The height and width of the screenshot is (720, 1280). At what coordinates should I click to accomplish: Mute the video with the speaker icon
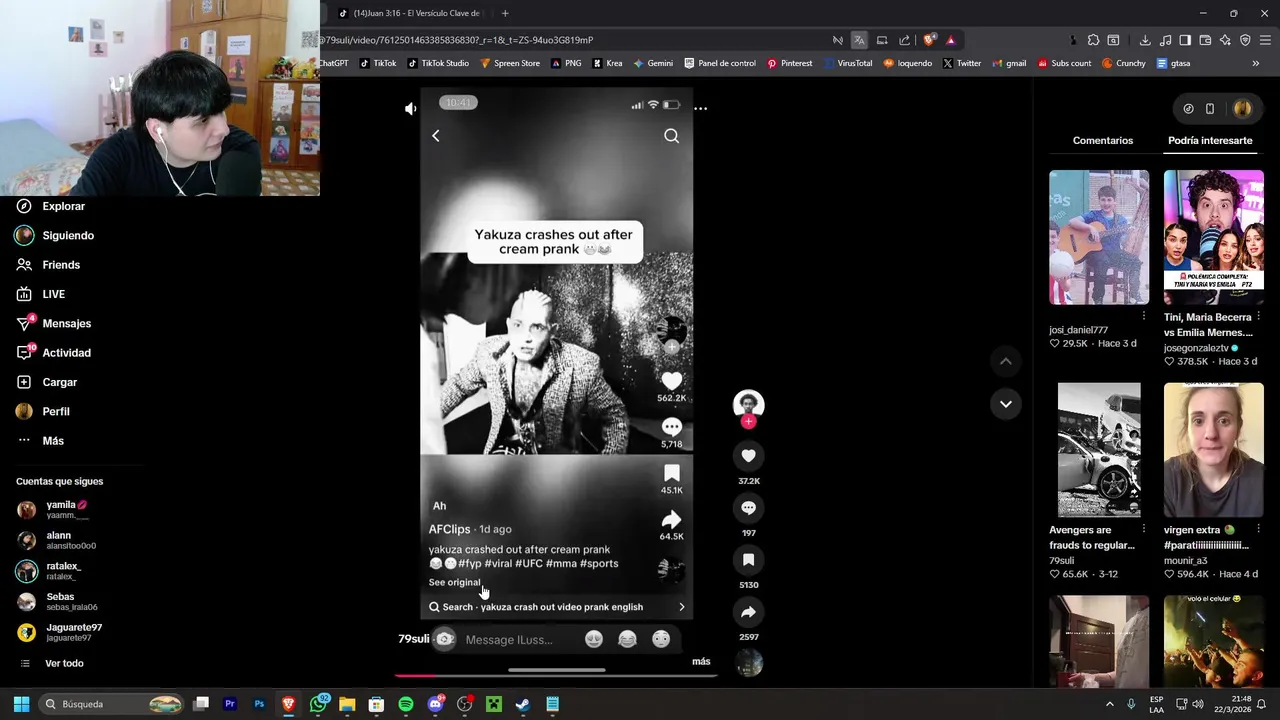pos(410,108)
